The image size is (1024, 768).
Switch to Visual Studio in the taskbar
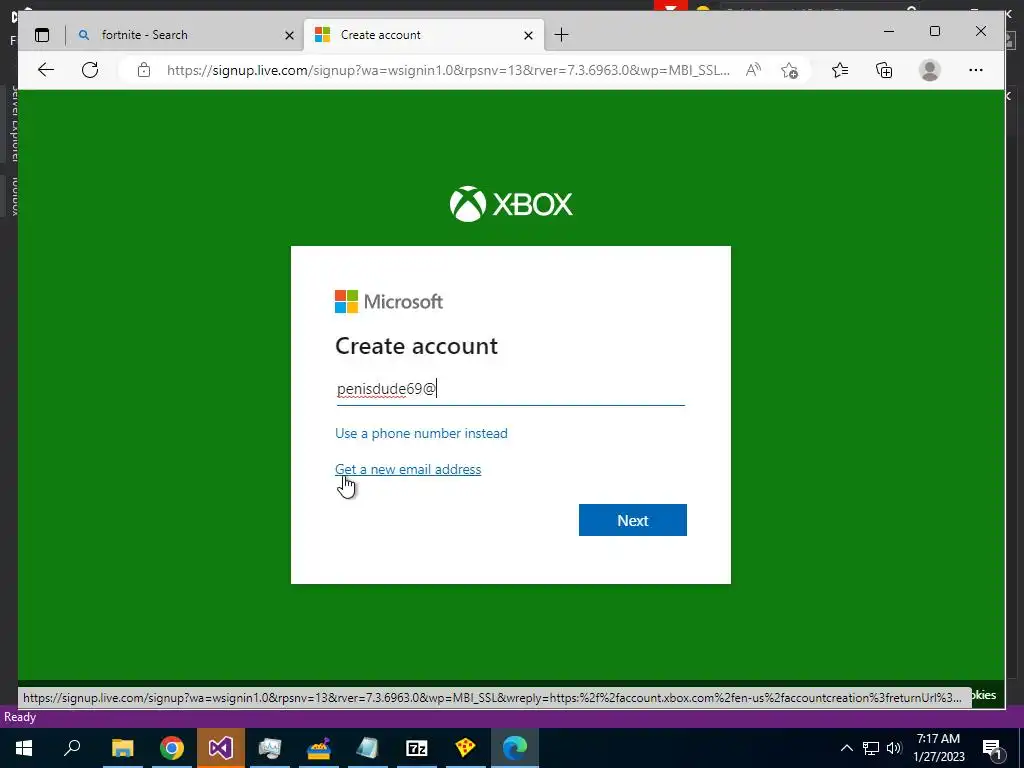tap(221, 748)
